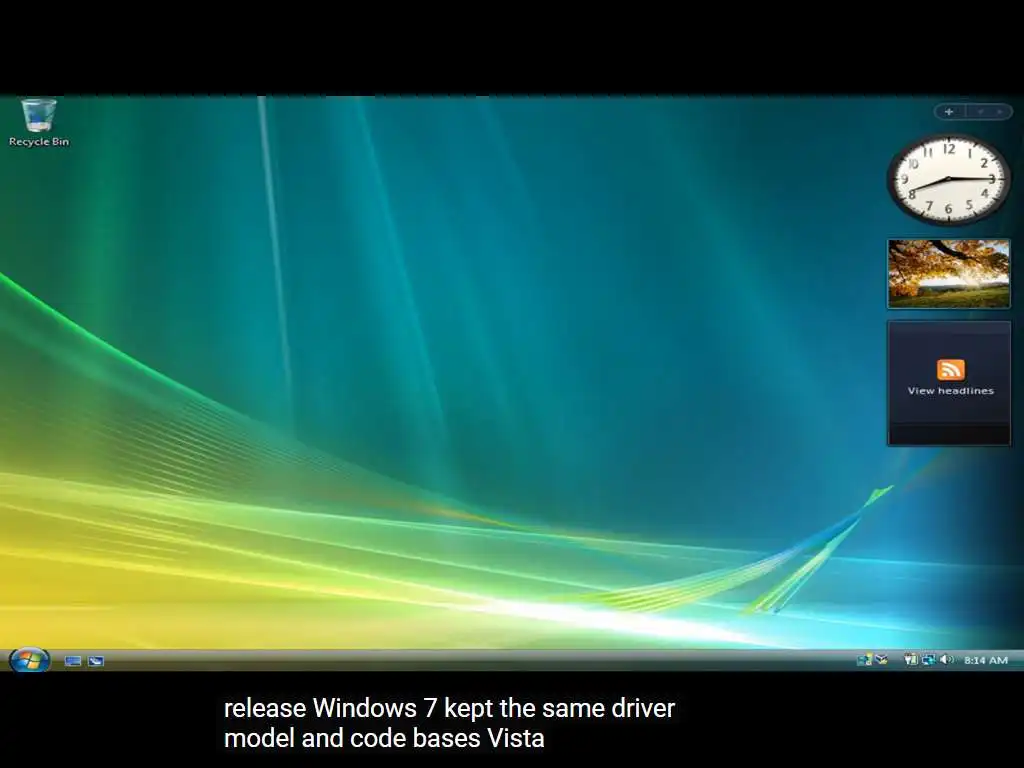This screenshot has height=768, width=1024.
Task: Add gadgets with sidebar plus button
Action: (x=949, y=112)
